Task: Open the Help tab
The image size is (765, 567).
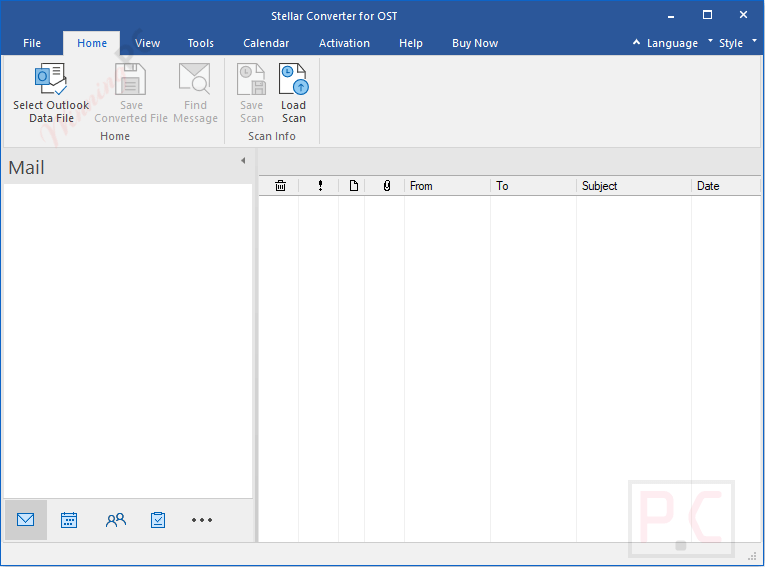Action: pos(411,43)
